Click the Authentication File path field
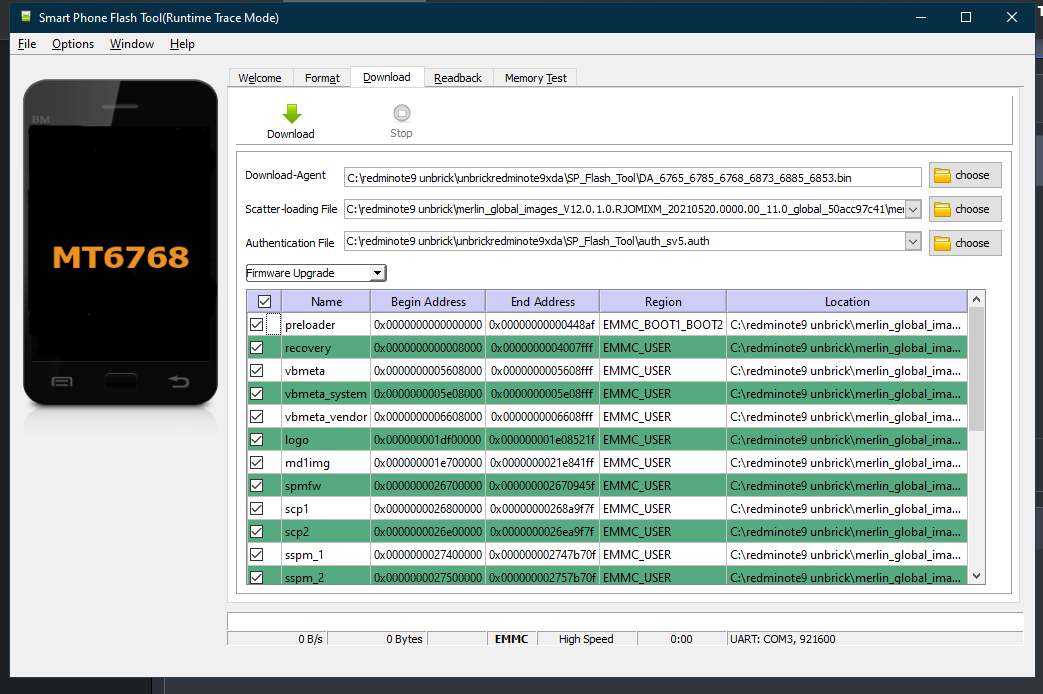 625,242
